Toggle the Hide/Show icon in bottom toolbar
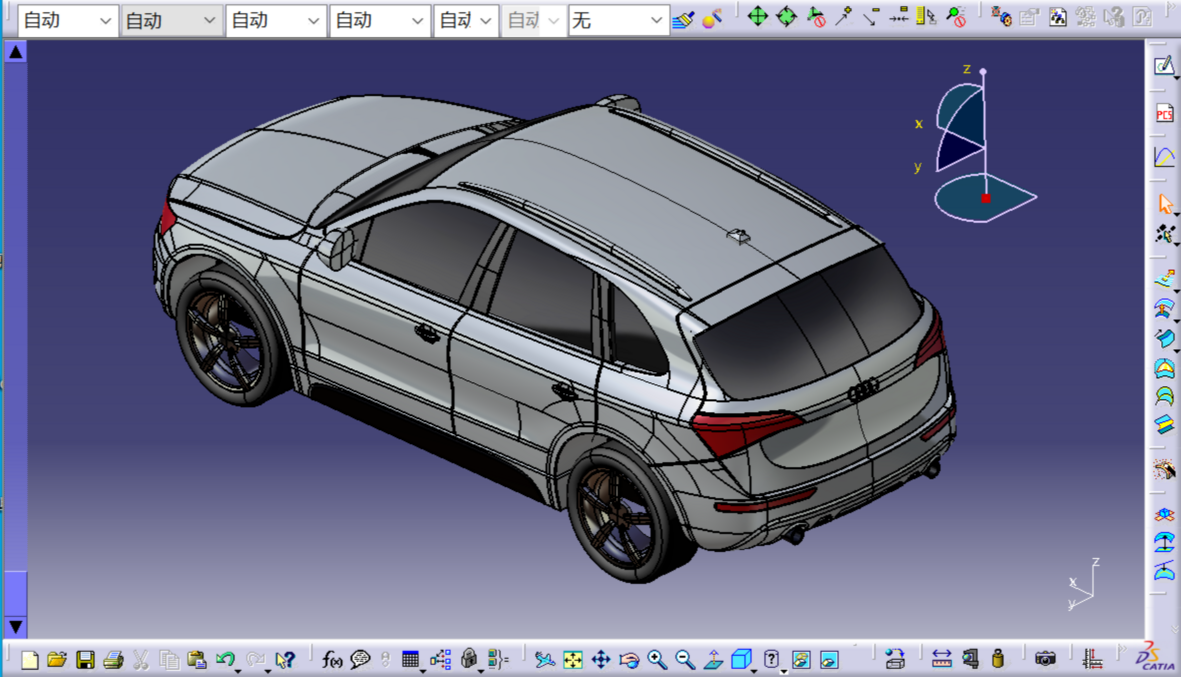Viewport: 1181px width, 677px height. (x=801, y=659)
